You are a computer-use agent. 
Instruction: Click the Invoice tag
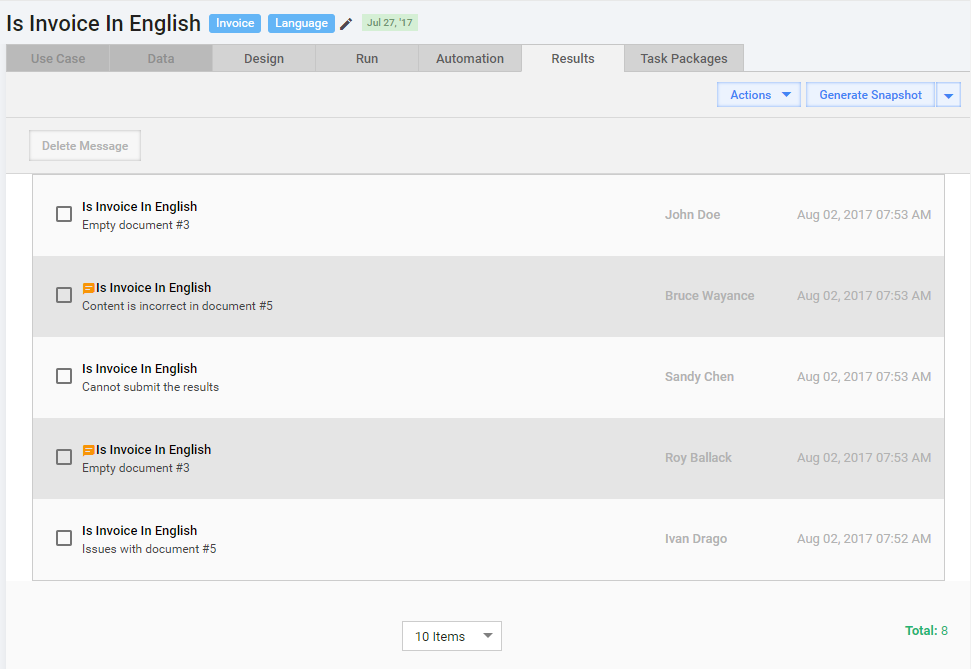click(235, 23)
